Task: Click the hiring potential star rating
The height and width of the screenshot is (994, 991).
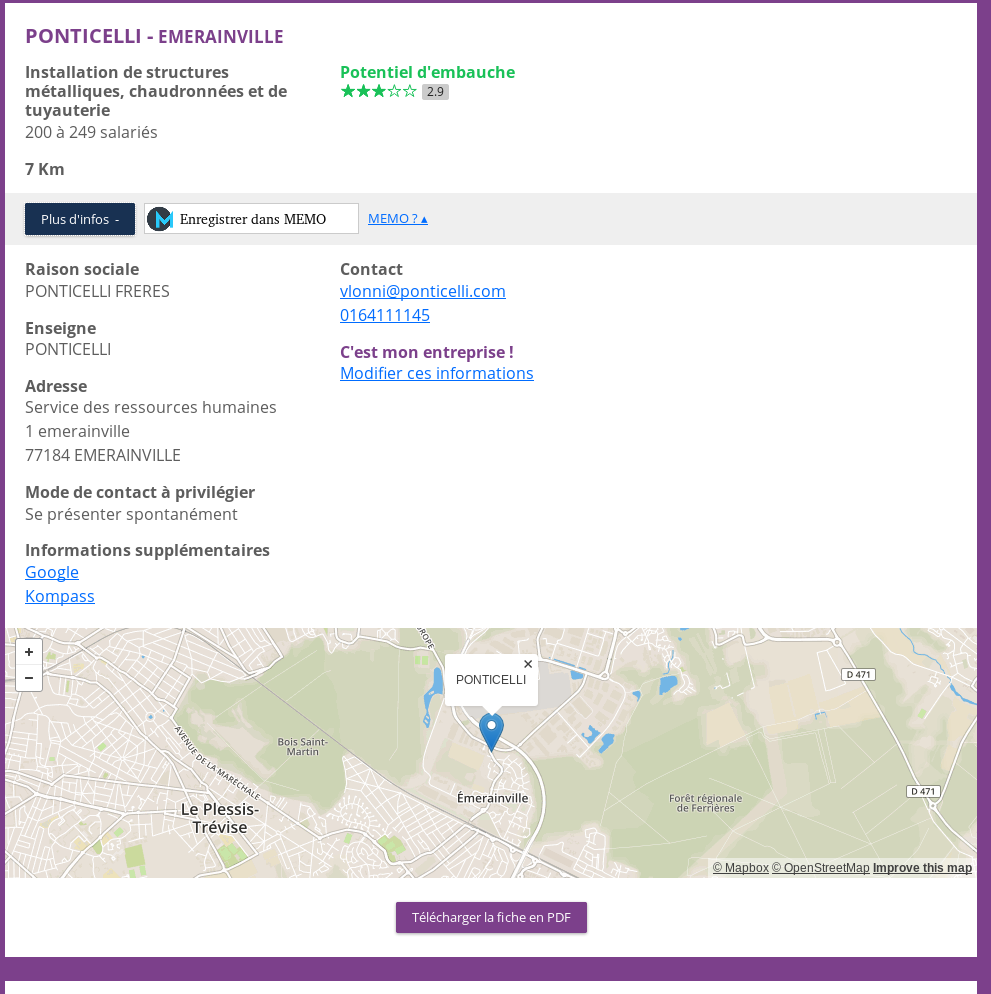Action: pos(378,92)
